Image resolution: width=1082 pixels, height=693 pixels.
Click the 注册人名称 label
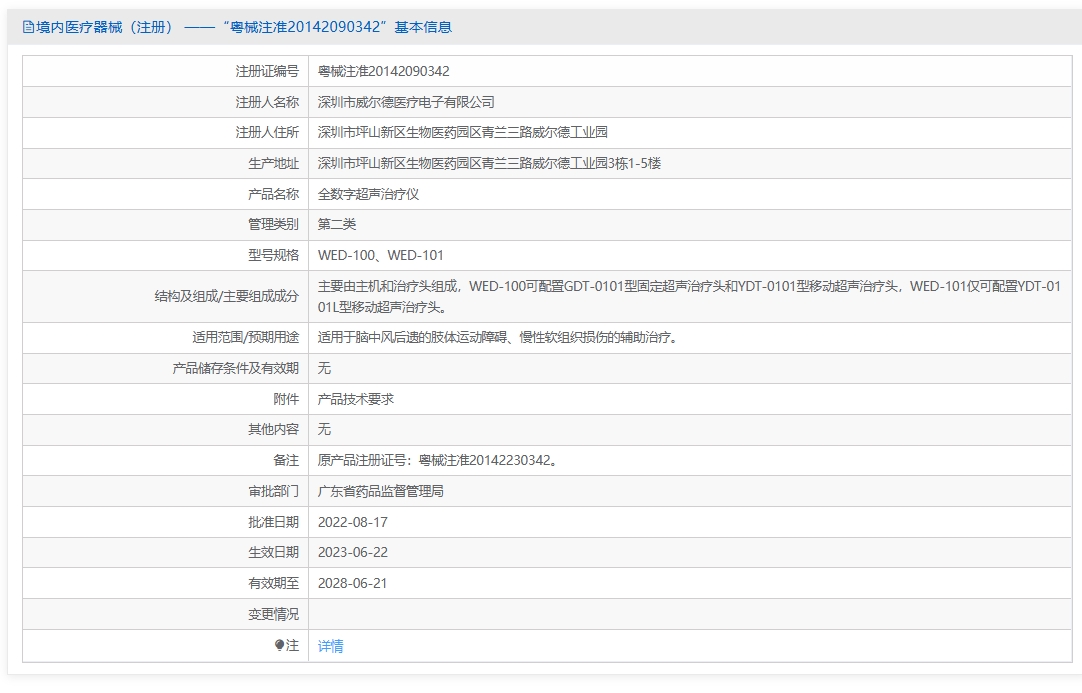[x=267, y=102]
